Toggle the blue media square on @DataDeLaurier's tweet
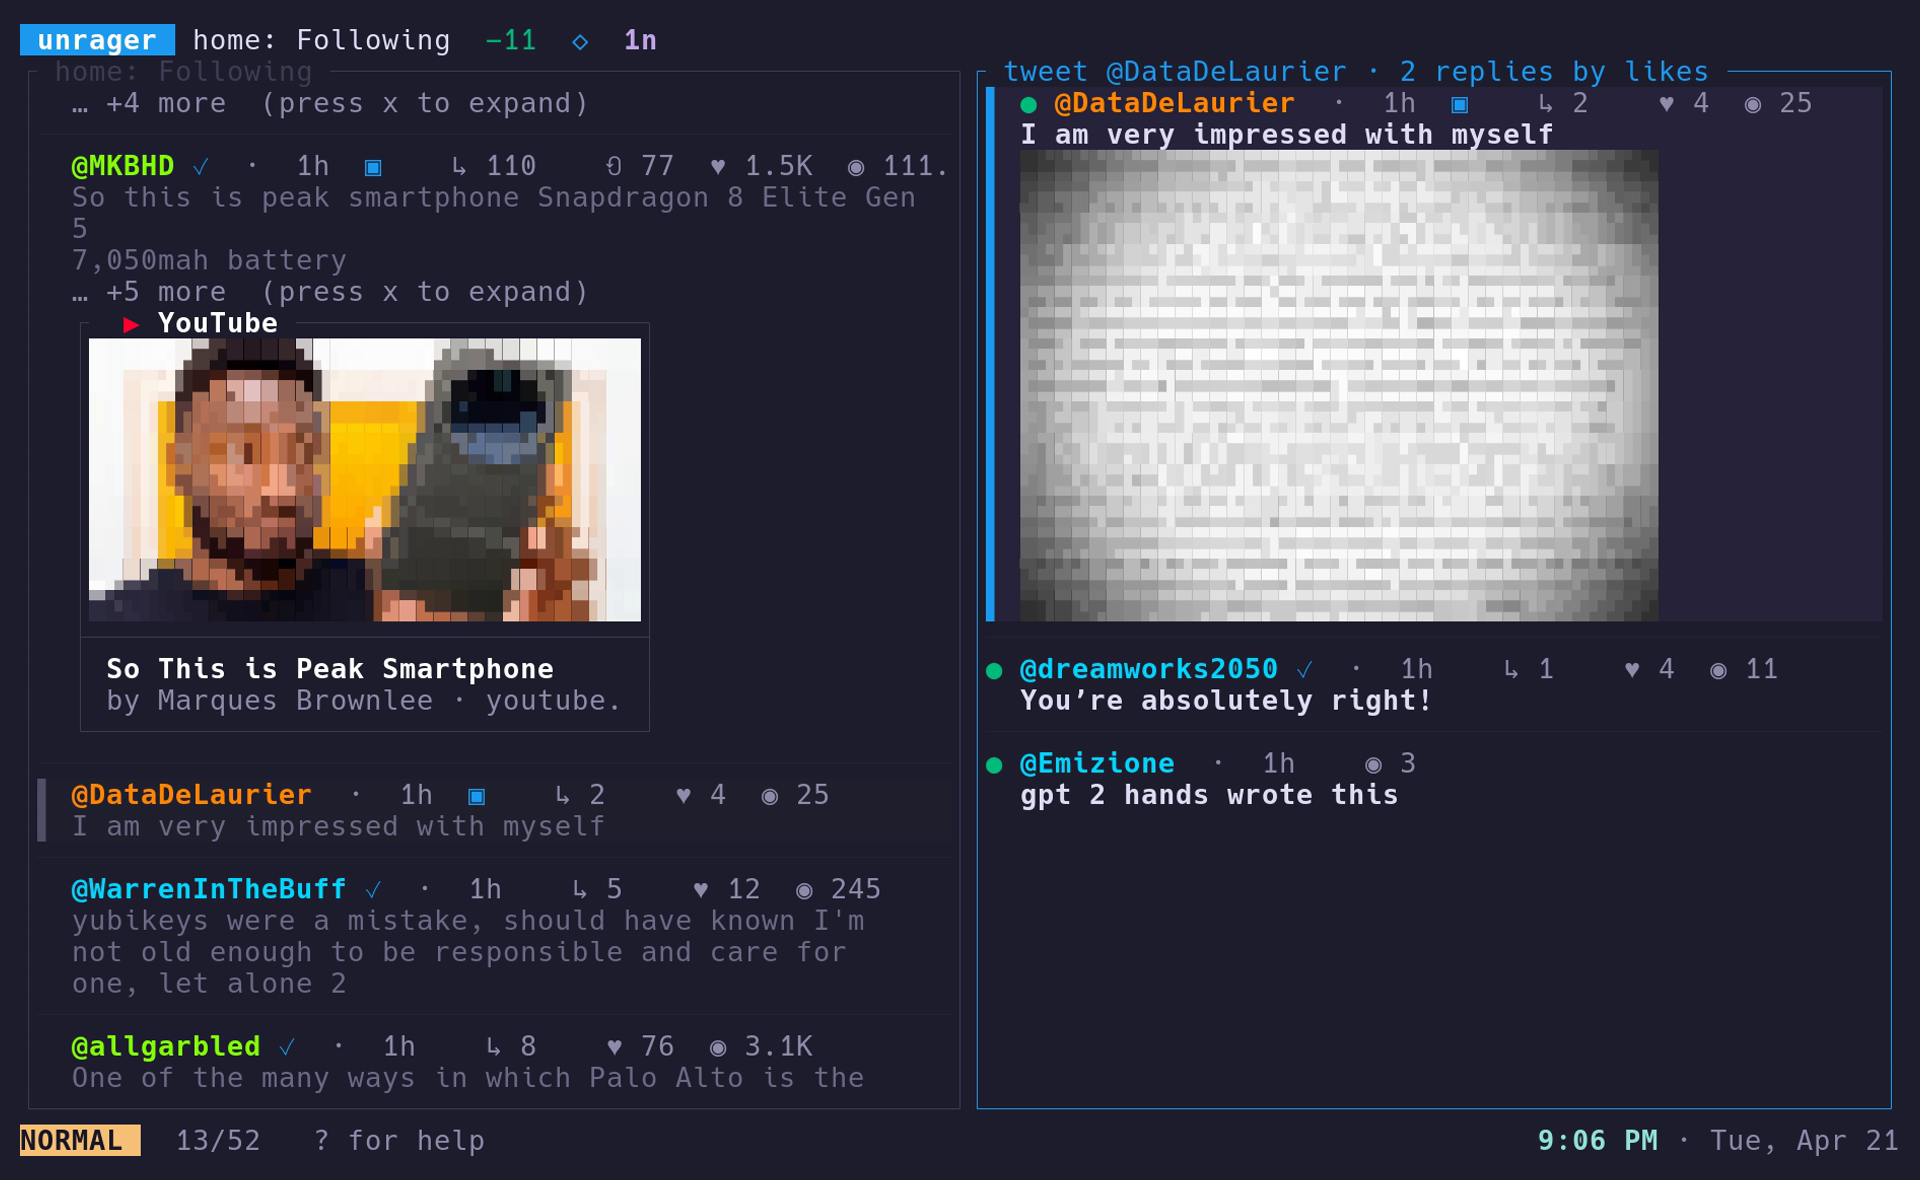This screenshot has width=1920, height=1180. [x=477, y=795]
